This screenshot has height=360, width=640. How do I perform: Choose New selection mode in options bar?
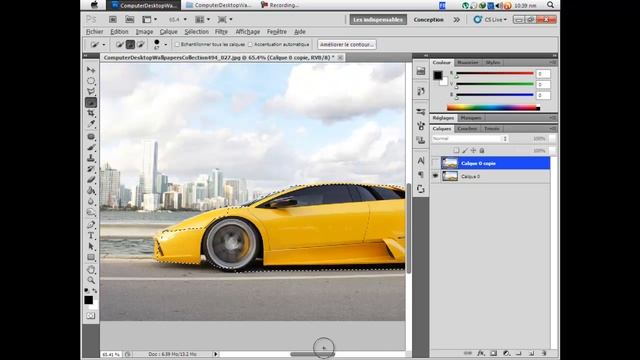tap(119, 44)
